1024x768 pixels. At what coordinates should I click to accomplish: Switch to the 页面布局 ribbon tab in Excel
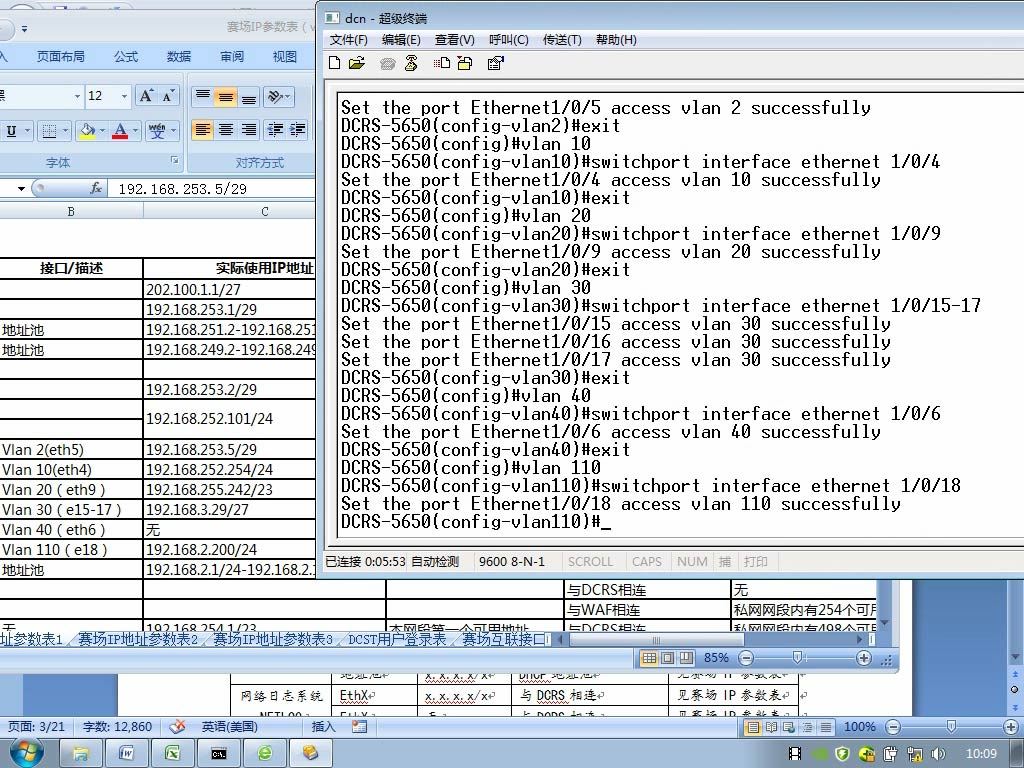60,57
